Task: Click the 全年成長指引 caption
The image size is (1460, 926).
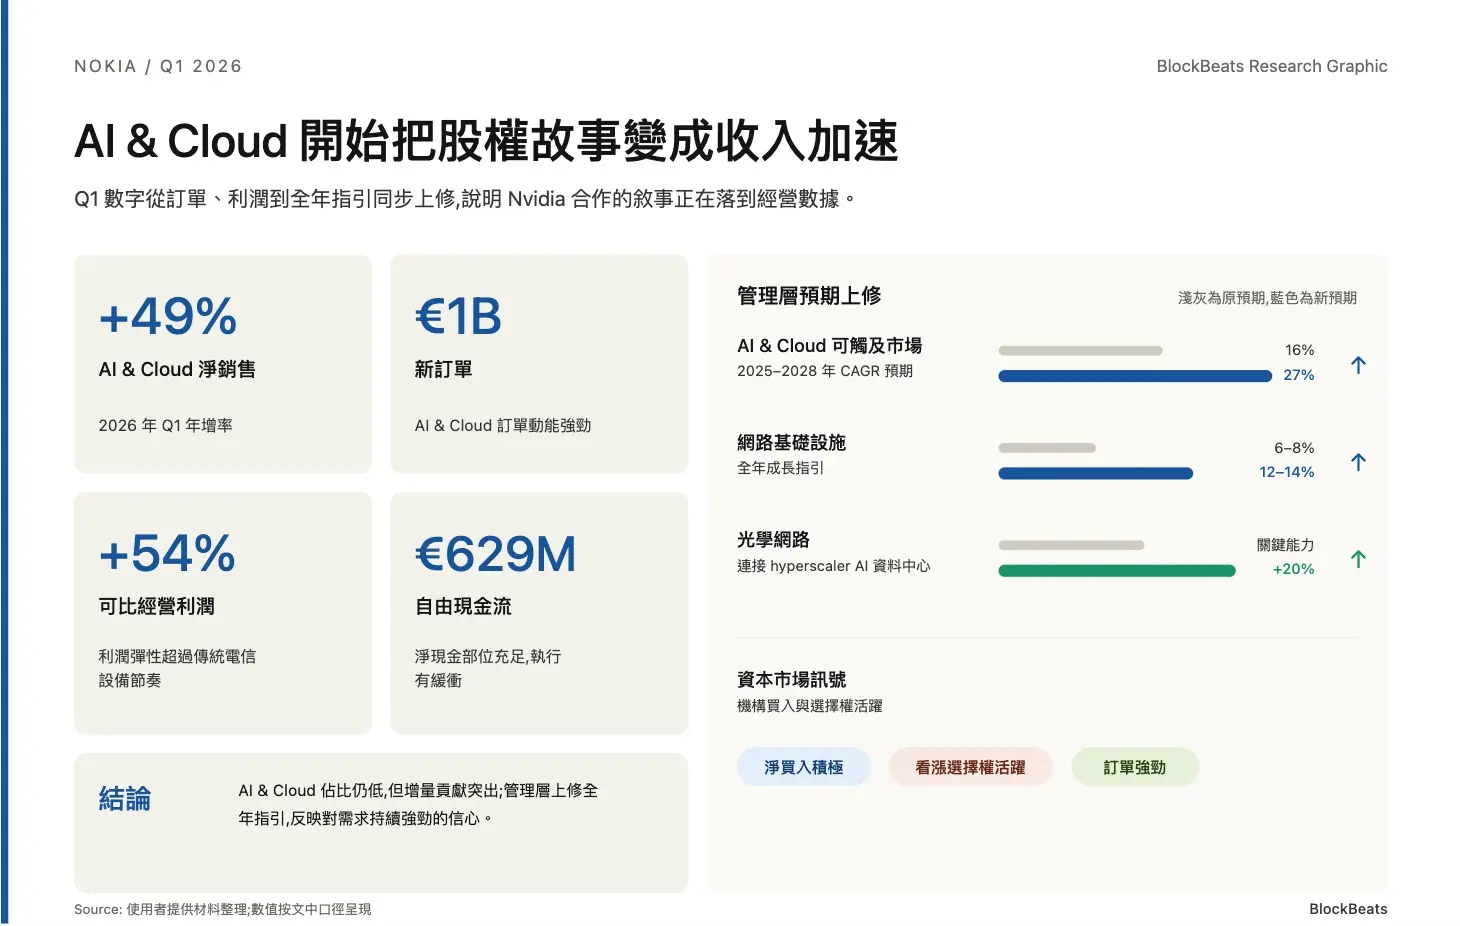Action: pos(780,468)
